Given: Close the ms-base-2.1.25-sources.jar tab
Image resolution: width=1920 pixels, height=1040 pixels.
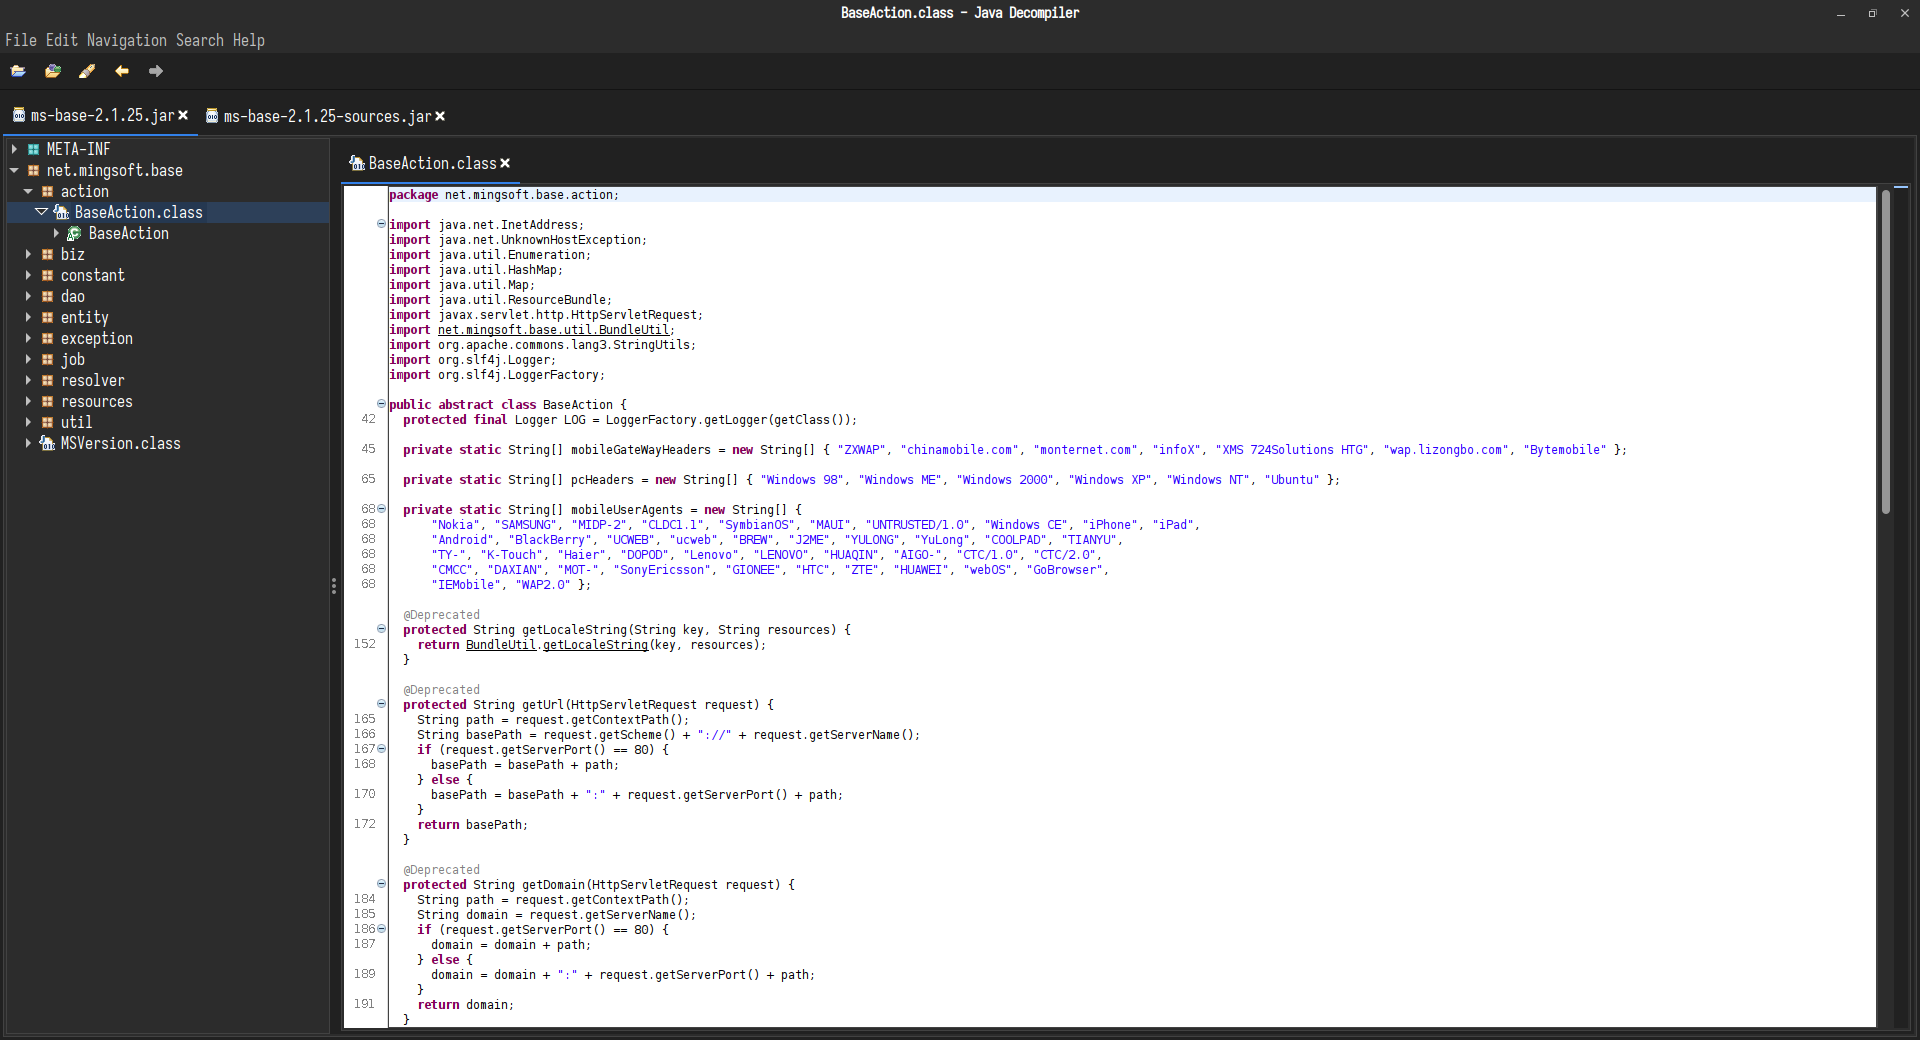Looking at the screenshot, I should coord(440,116).
